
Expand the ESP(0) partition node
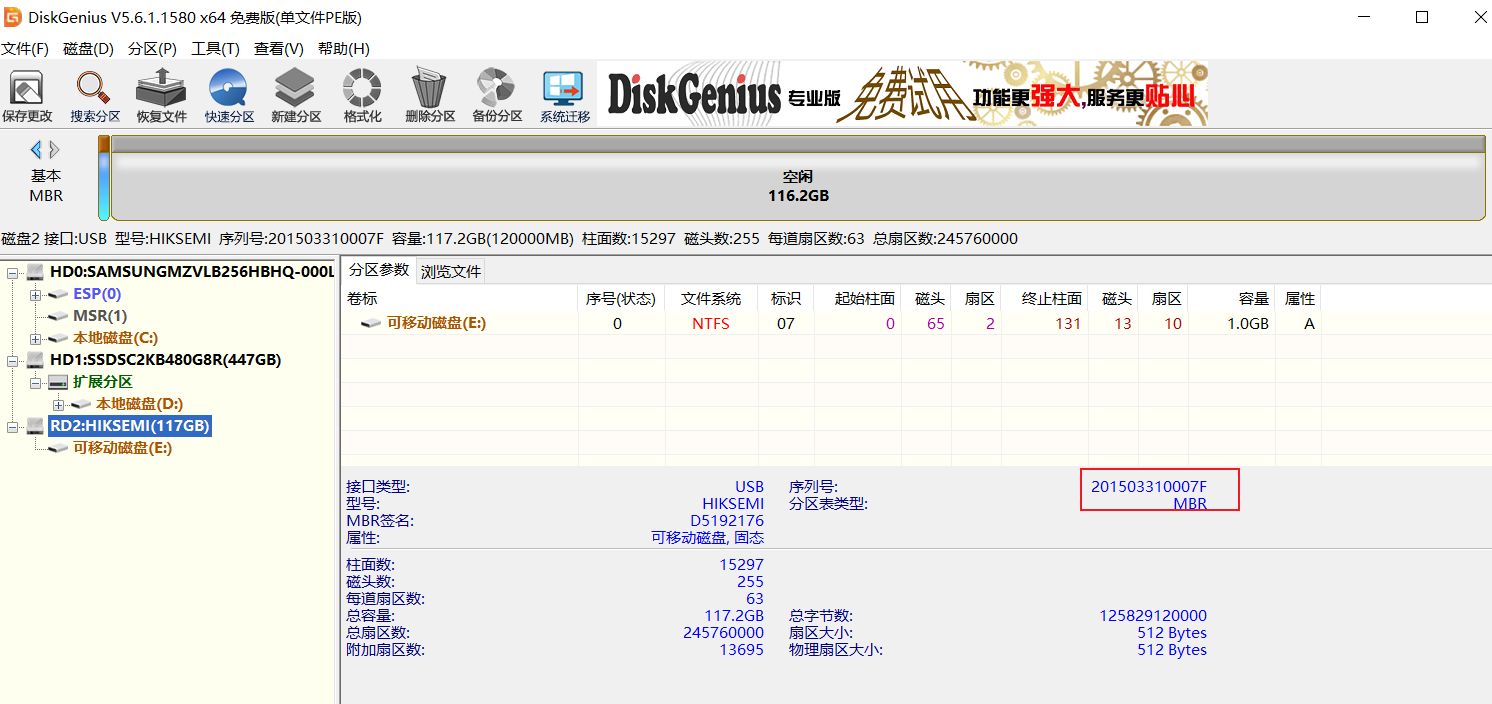click(36, 294)
